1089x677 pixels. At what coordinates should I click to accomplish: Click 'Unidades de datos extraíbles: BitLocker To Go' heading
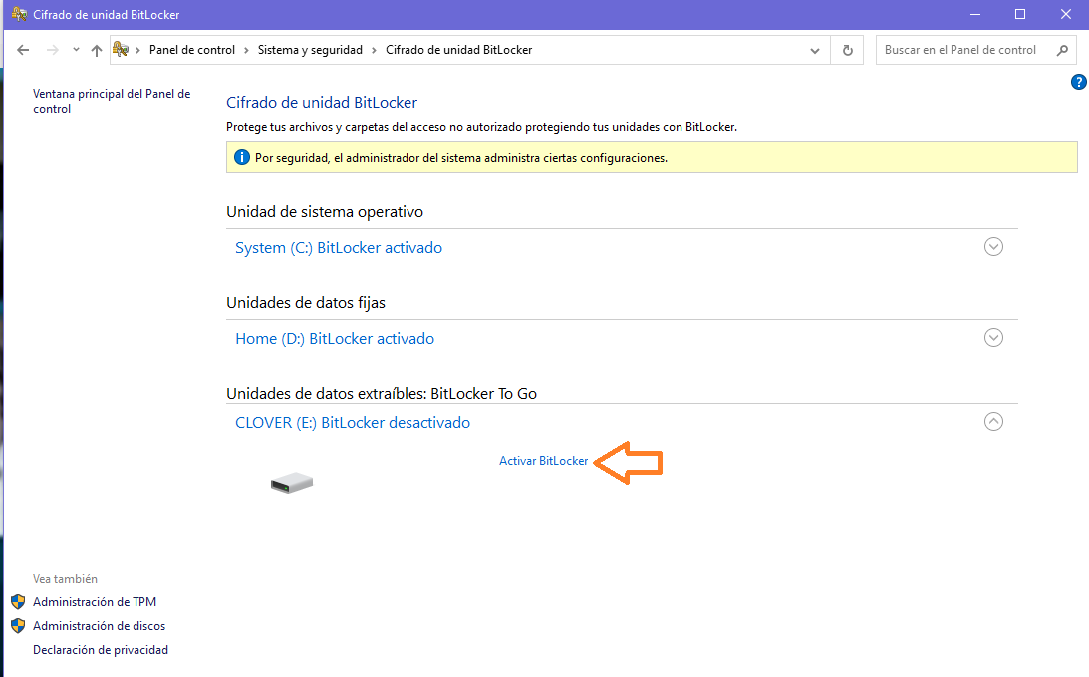click(x=381, y=394)
